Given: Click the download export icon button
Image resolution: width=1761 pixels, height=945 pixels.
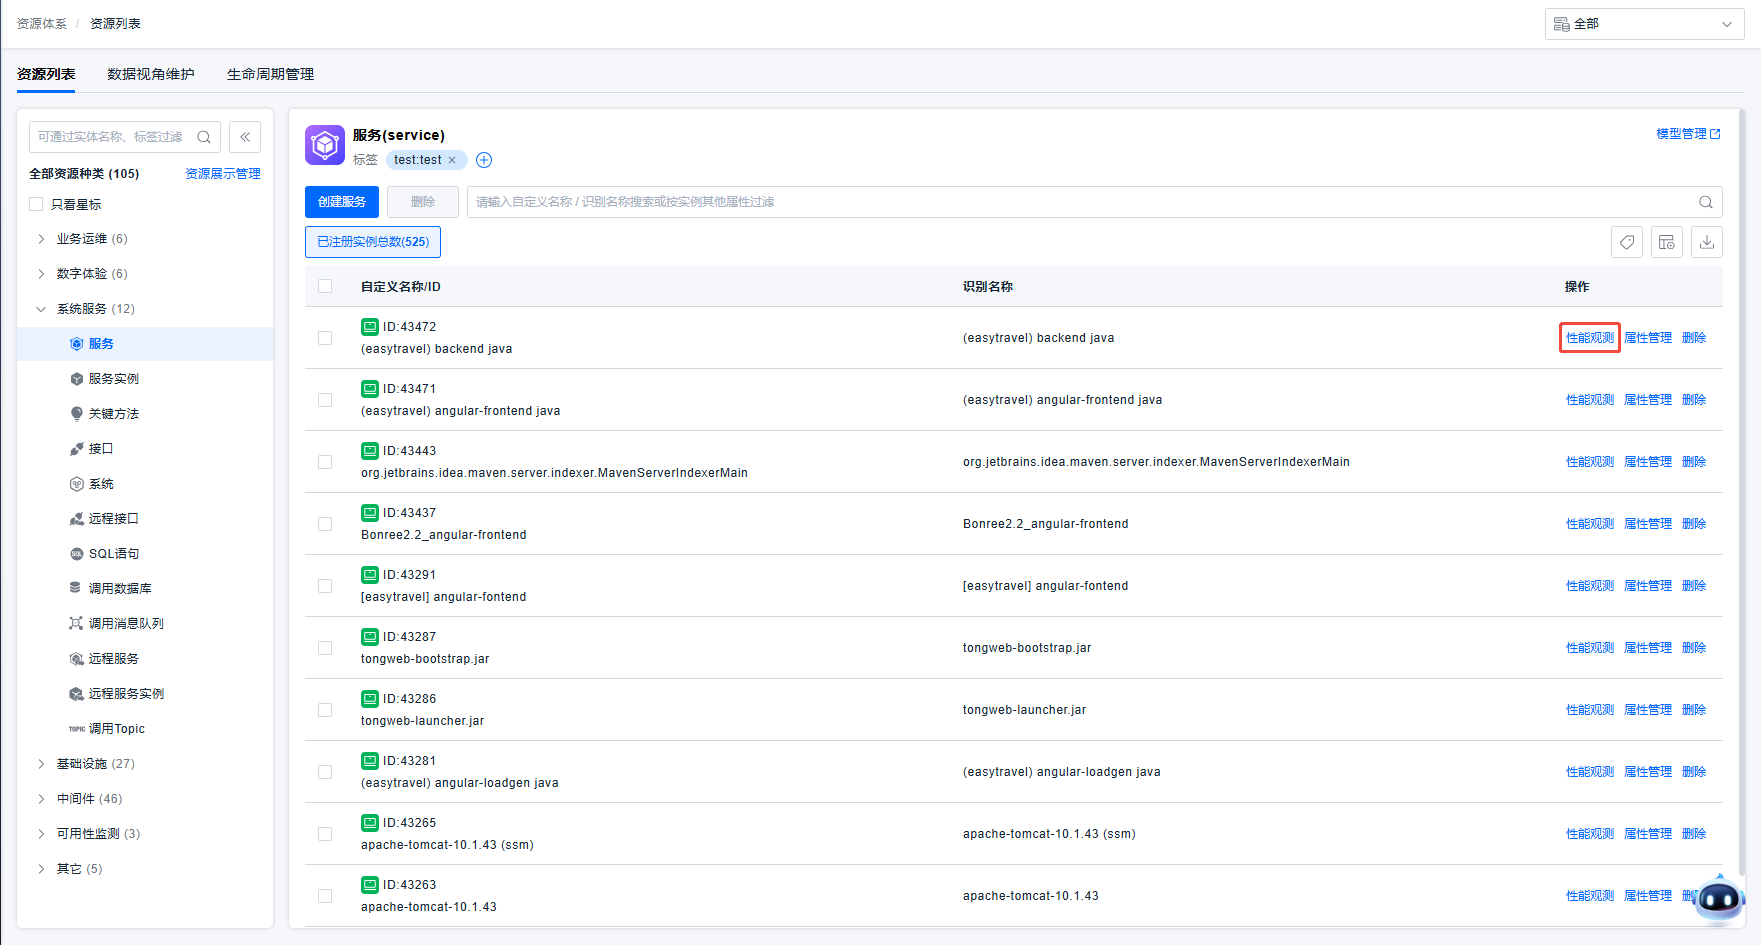Looking at the screenshot, I should 1707,242.
